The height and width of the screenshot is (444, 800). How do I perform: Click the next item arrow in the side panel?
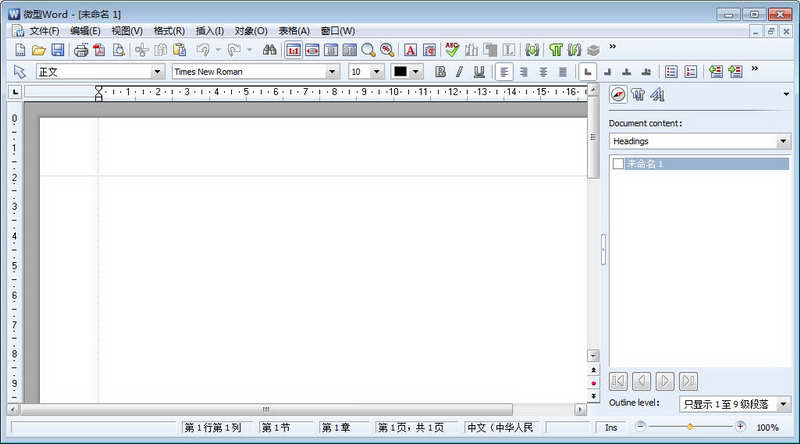point(665,381)
